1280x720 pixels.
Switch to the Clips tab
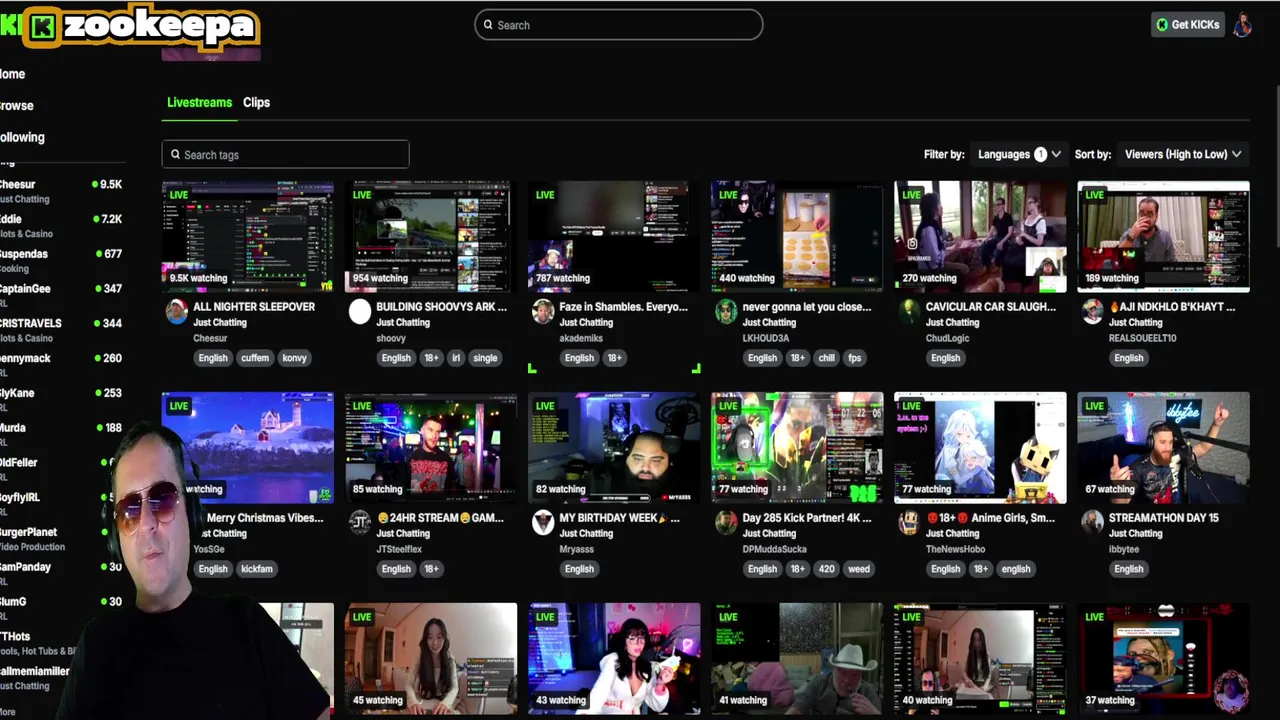coord(256,102)
